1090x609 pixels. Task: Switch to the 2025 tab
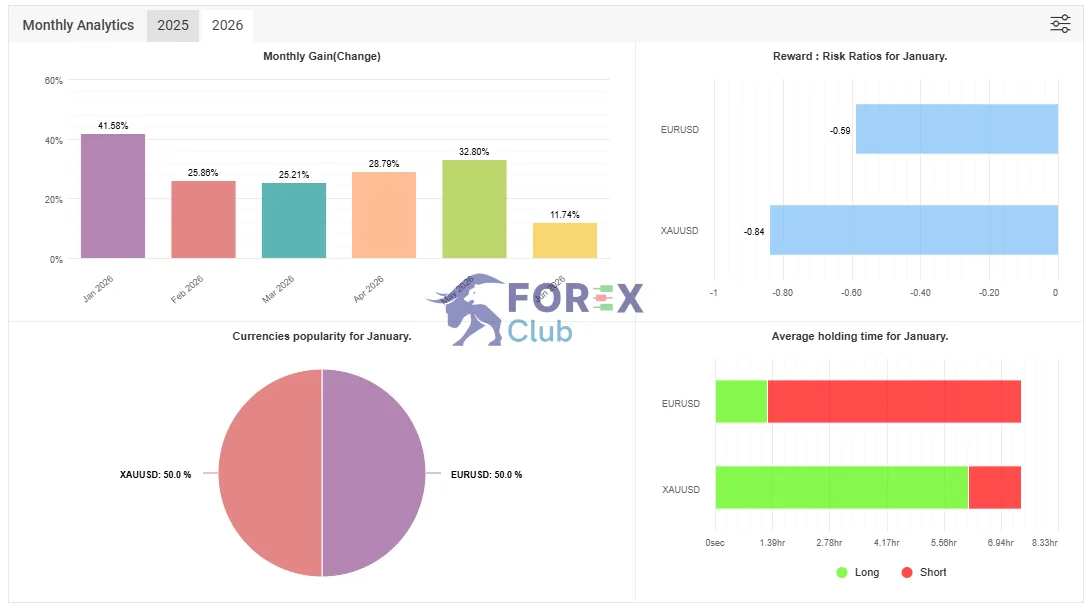[x=172, y=26]
